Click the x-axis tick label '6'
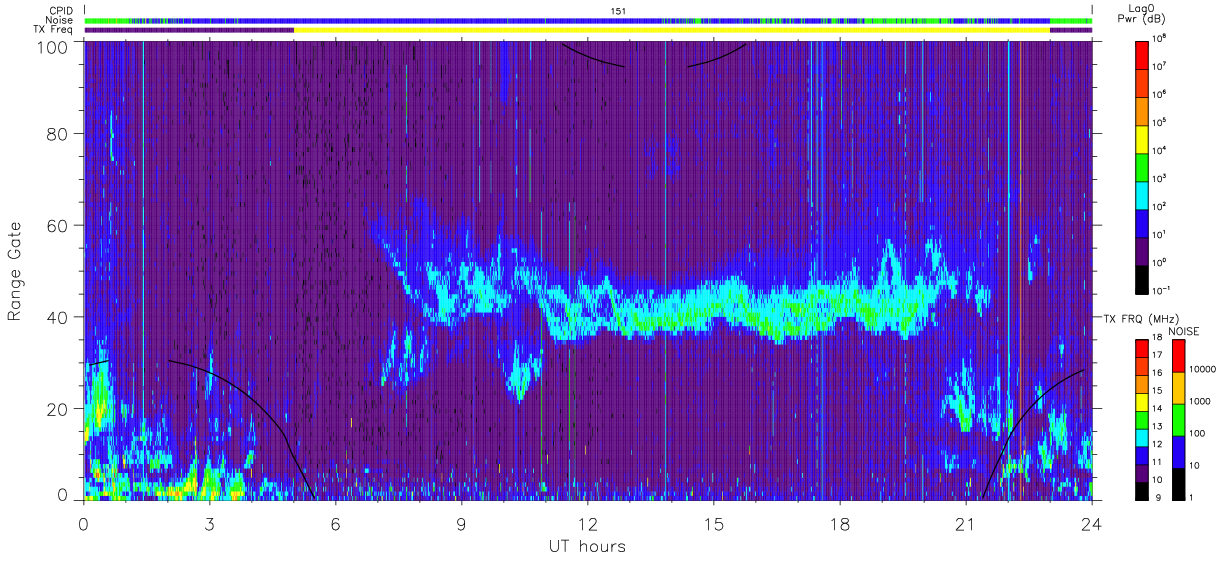Screen dimensions: 1228x567 click(x=336, y=523)
